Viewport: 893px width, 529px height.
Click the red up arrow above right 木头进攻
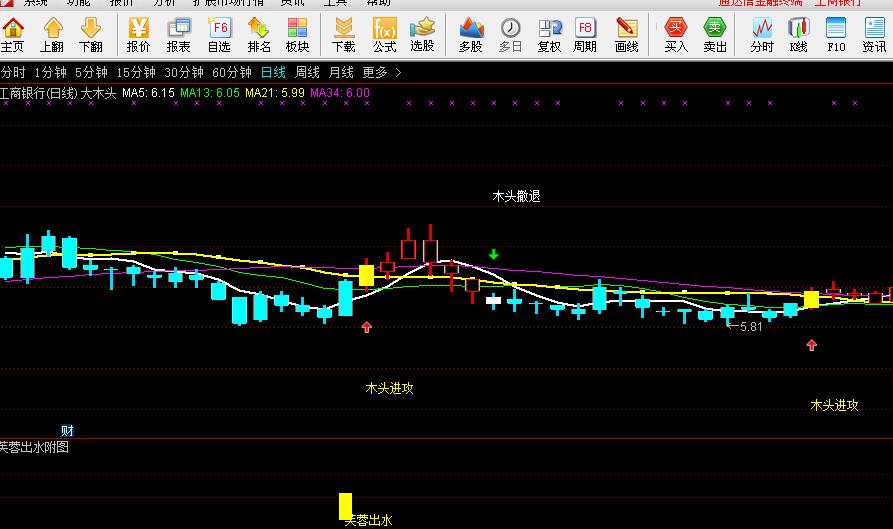point(812,345)
